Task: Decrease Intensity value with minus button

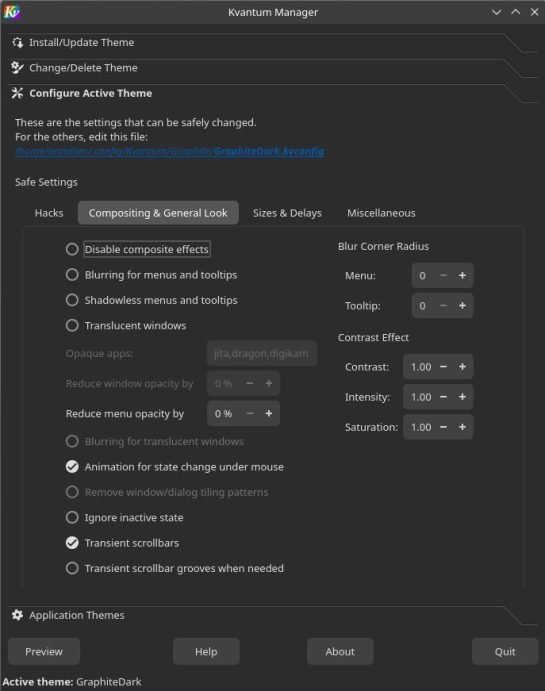Action: (443, 397)
